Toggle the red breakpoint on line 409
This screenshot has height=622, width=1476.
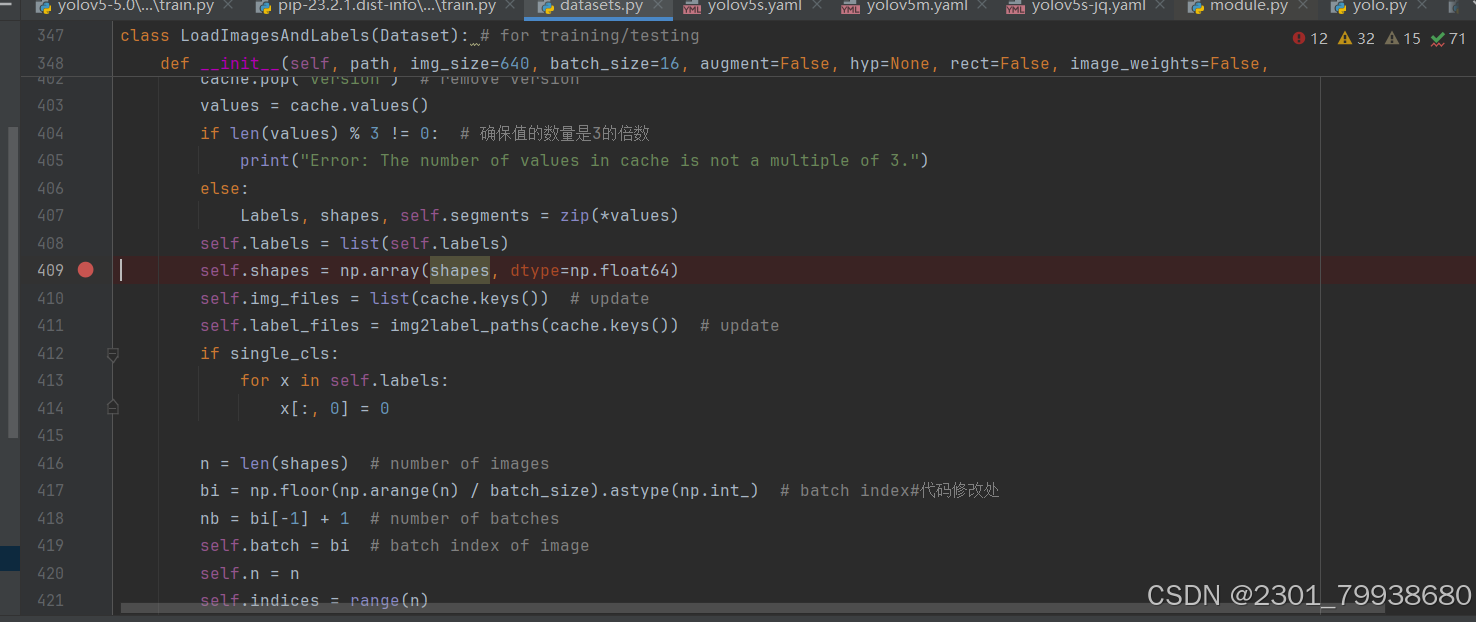pos(85,269)
